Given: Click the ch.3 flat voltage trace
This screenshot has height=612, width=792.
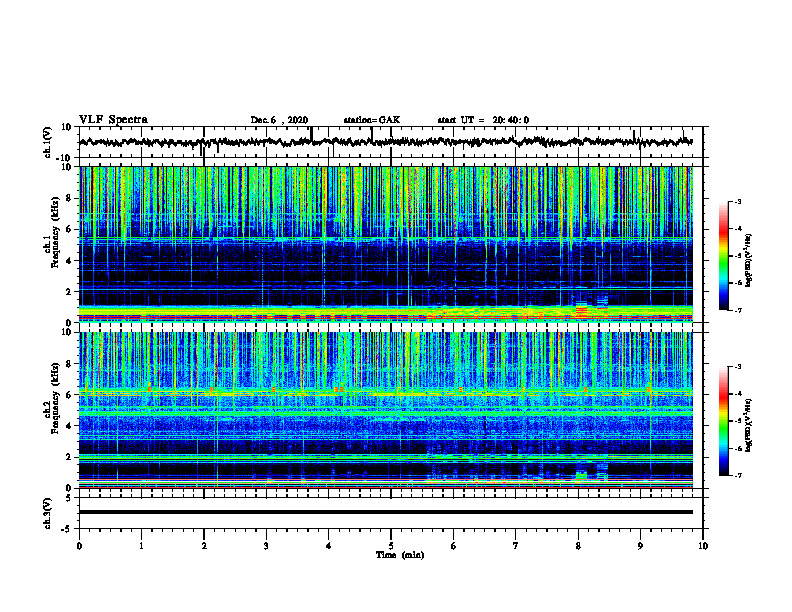Looking at the screenshot, I should 386,512.
